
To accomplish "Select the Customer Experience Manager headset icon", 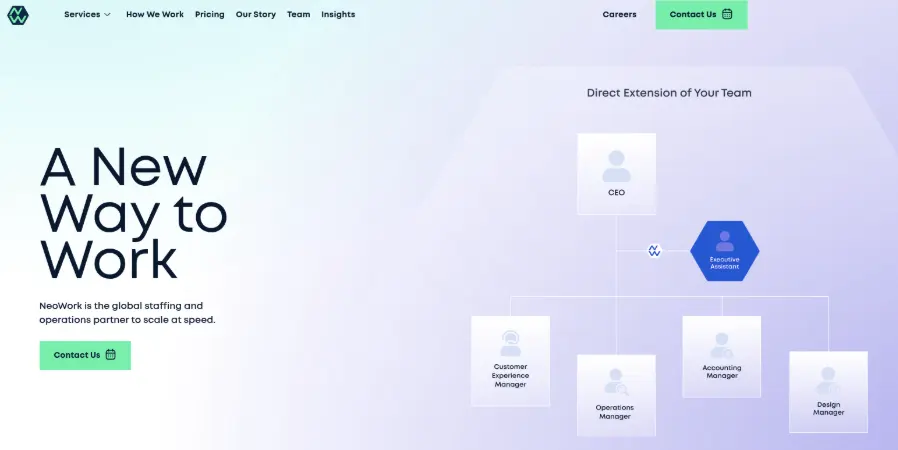I will coord(510,344).
